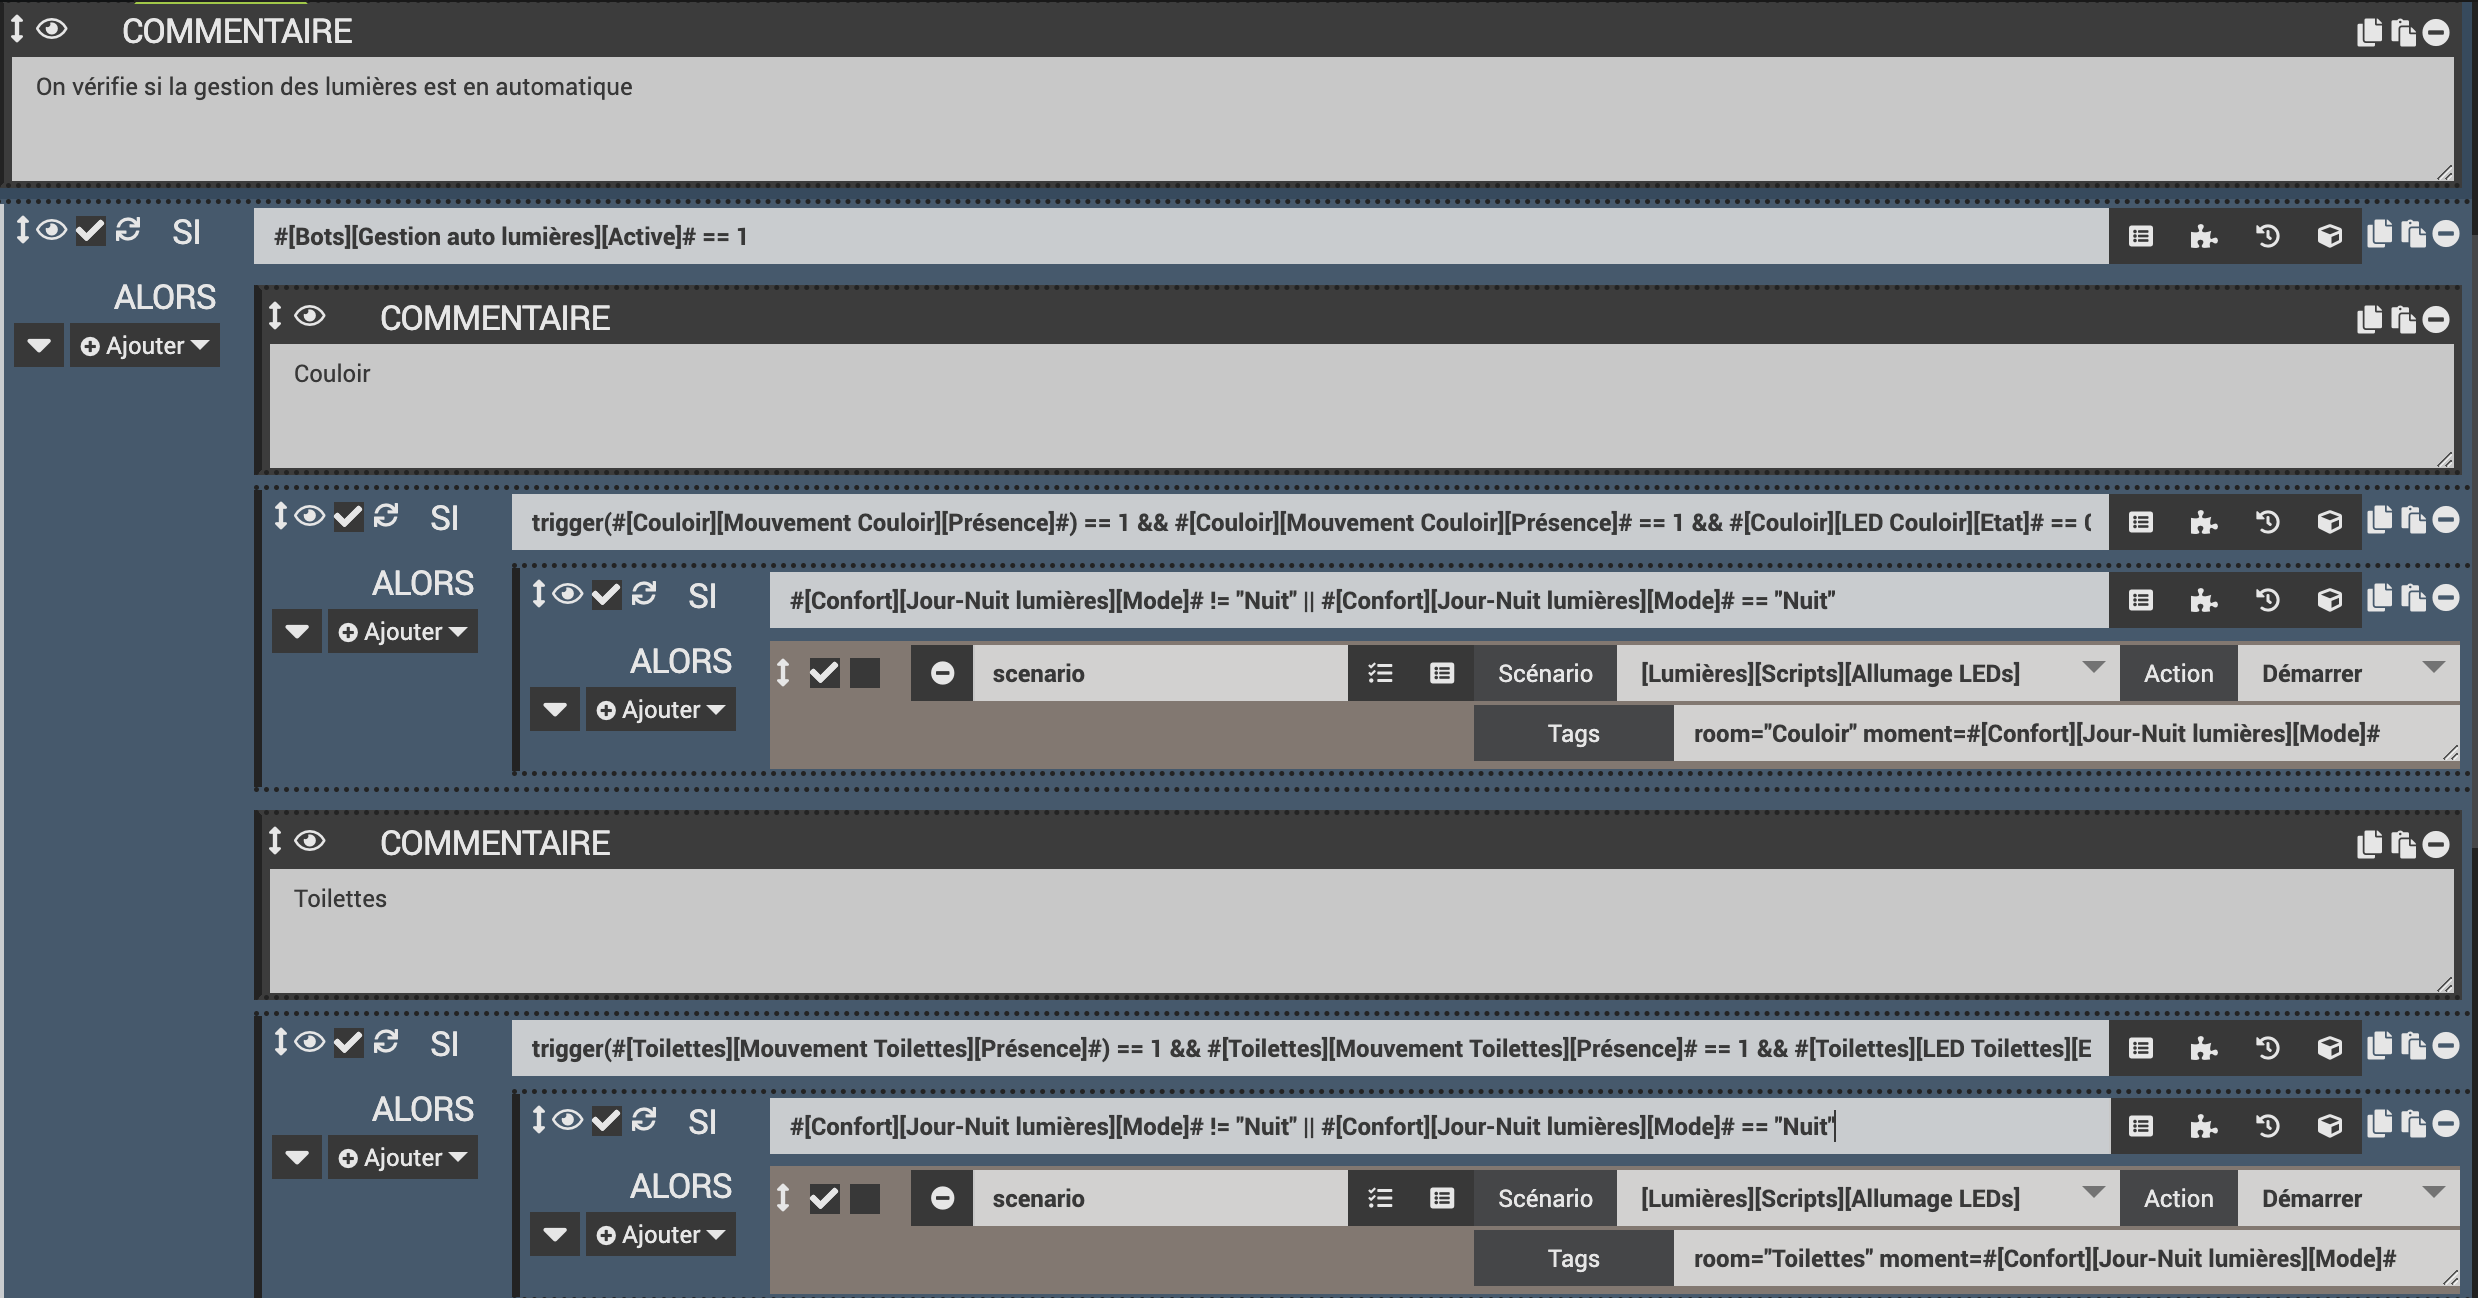Click cube icon on Toilettes trigger condition row
Image resolution: width=2478 pixels, height=1298 pixels.
click(x=2330, y=1048)
